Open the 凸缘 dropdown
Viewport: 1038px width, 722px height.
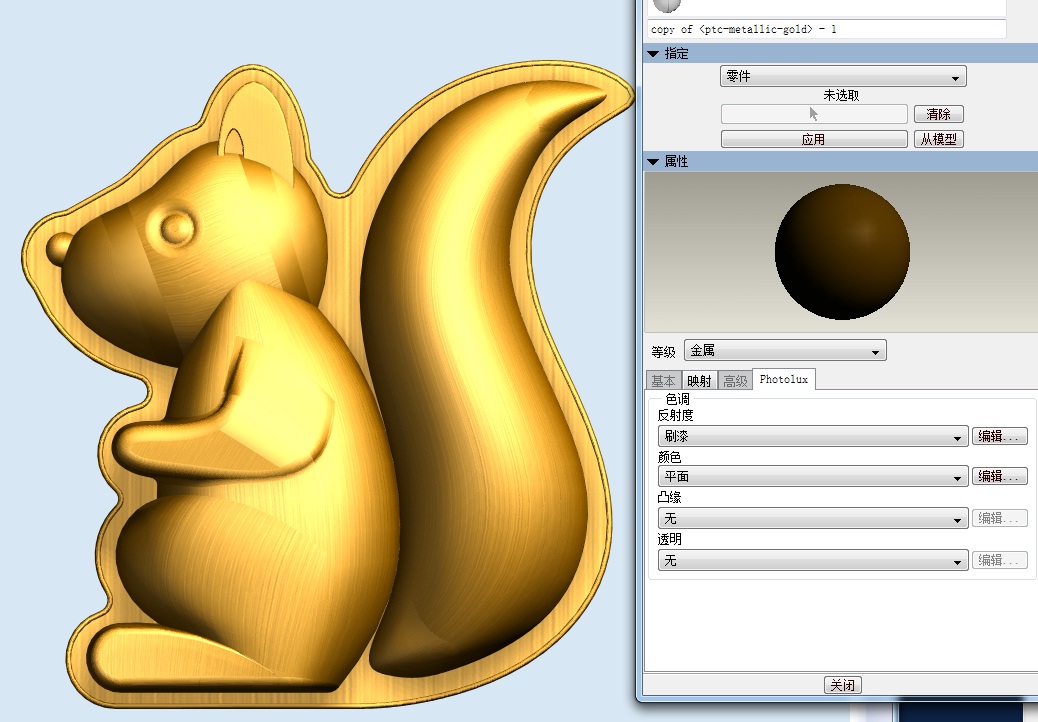pos(812,518)
